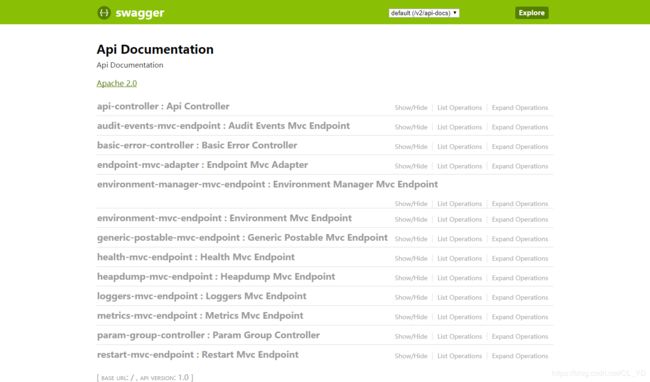This screenshot has width=650, height=382.
Task: Expand Operations for metrics-mvc-endpoint
Action: pos(520,317)
